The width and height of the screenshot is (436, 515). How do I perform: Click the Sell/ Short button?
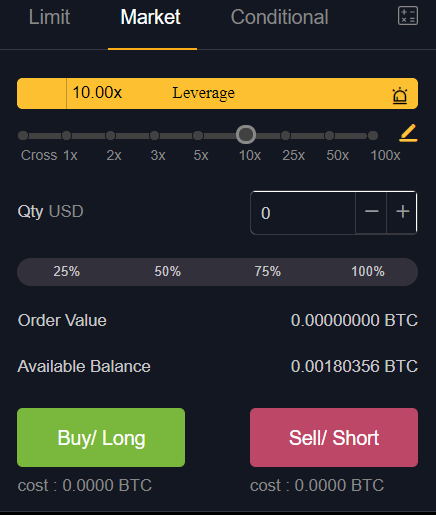(334, 437)
